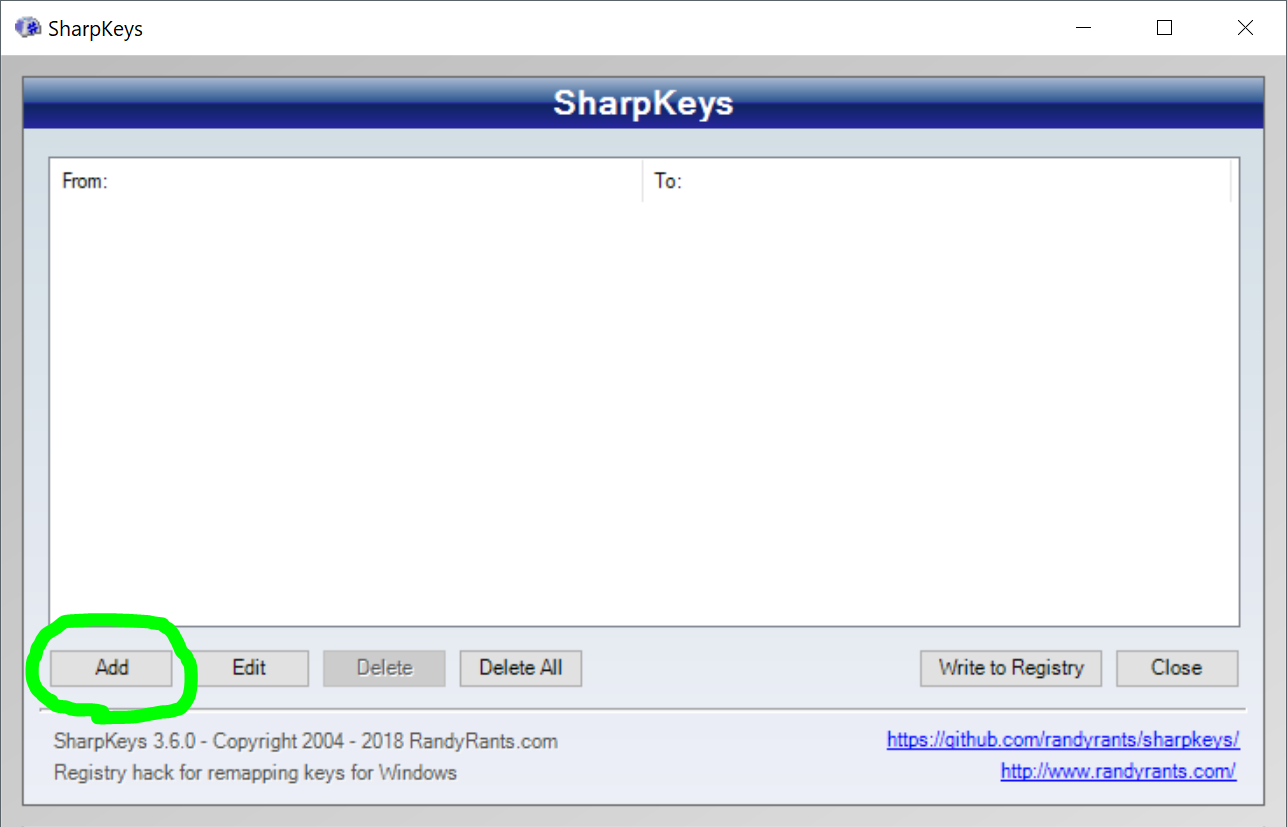
Task: Select the Delete All button
Action: [x=520, y=668]
